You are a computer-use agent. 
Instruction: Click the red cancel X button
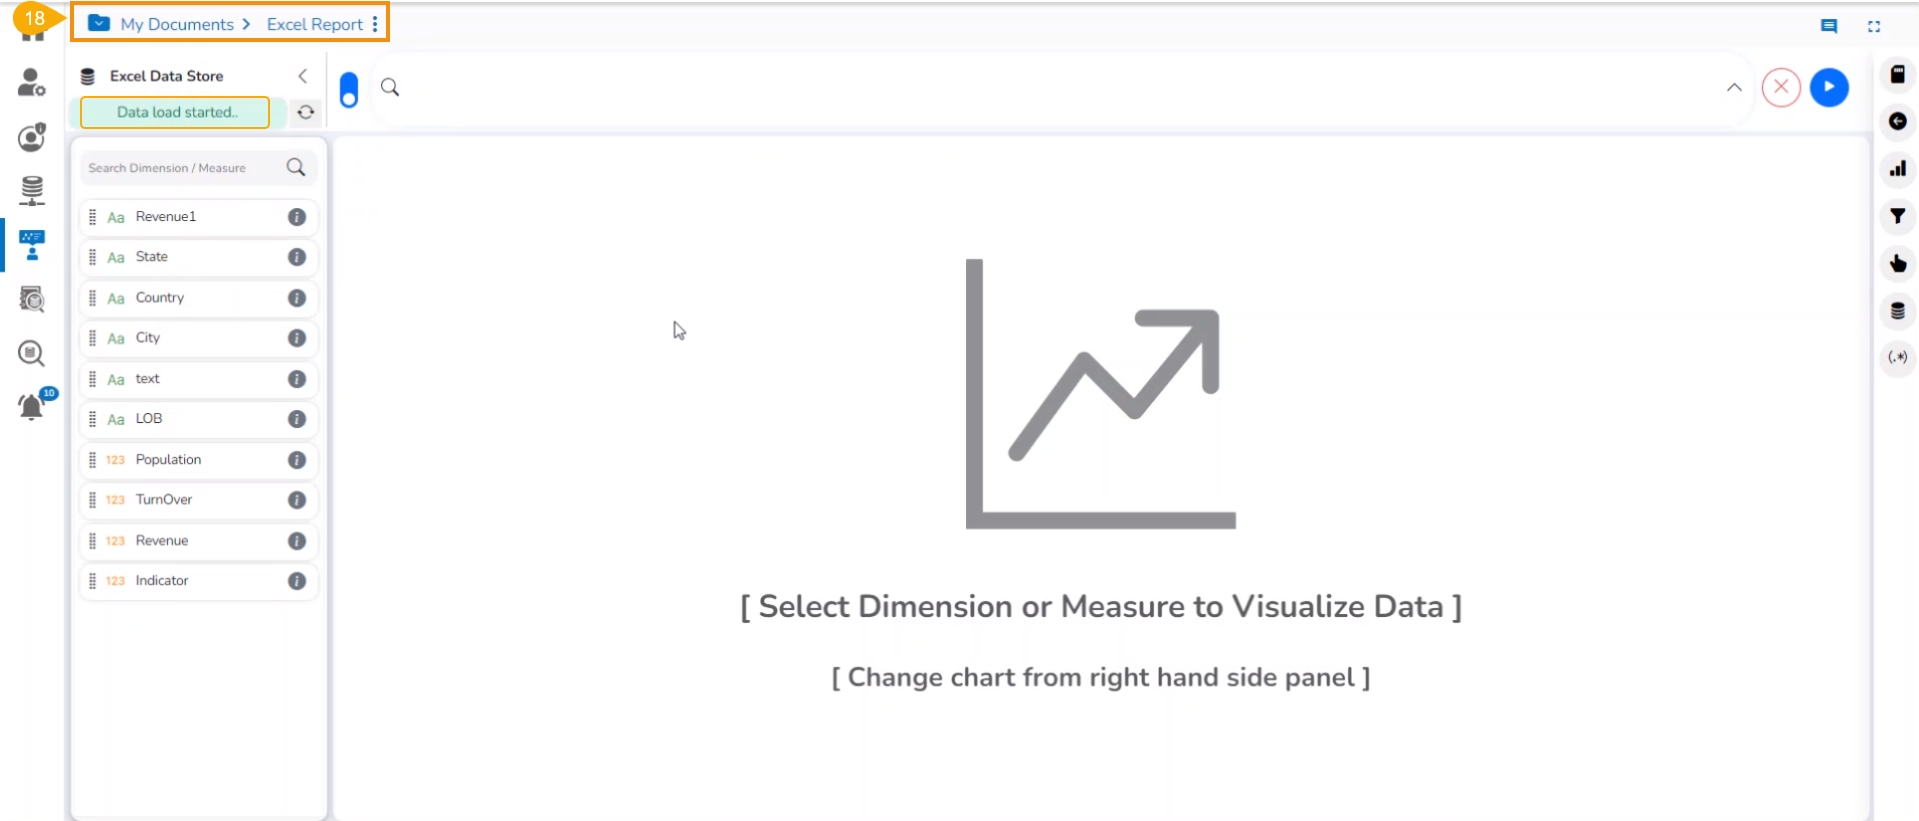(x=1781, y=87)
